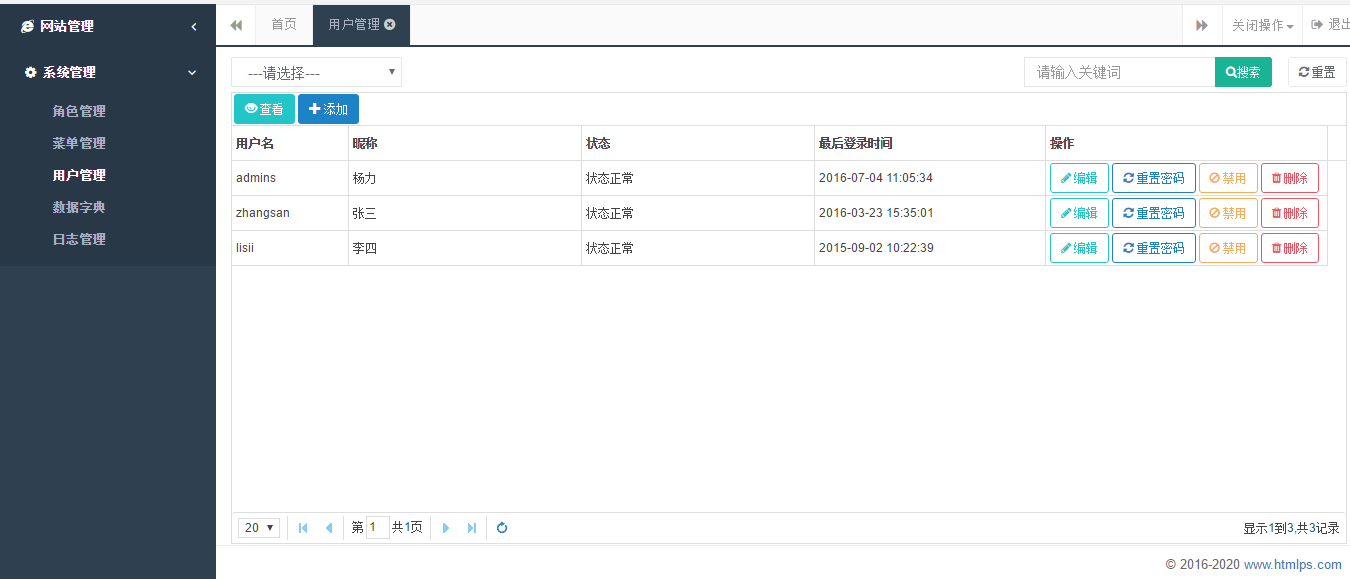Go to the previous page icon
The height and width of the screenshot is (579, 1350).
coord(329,528)
